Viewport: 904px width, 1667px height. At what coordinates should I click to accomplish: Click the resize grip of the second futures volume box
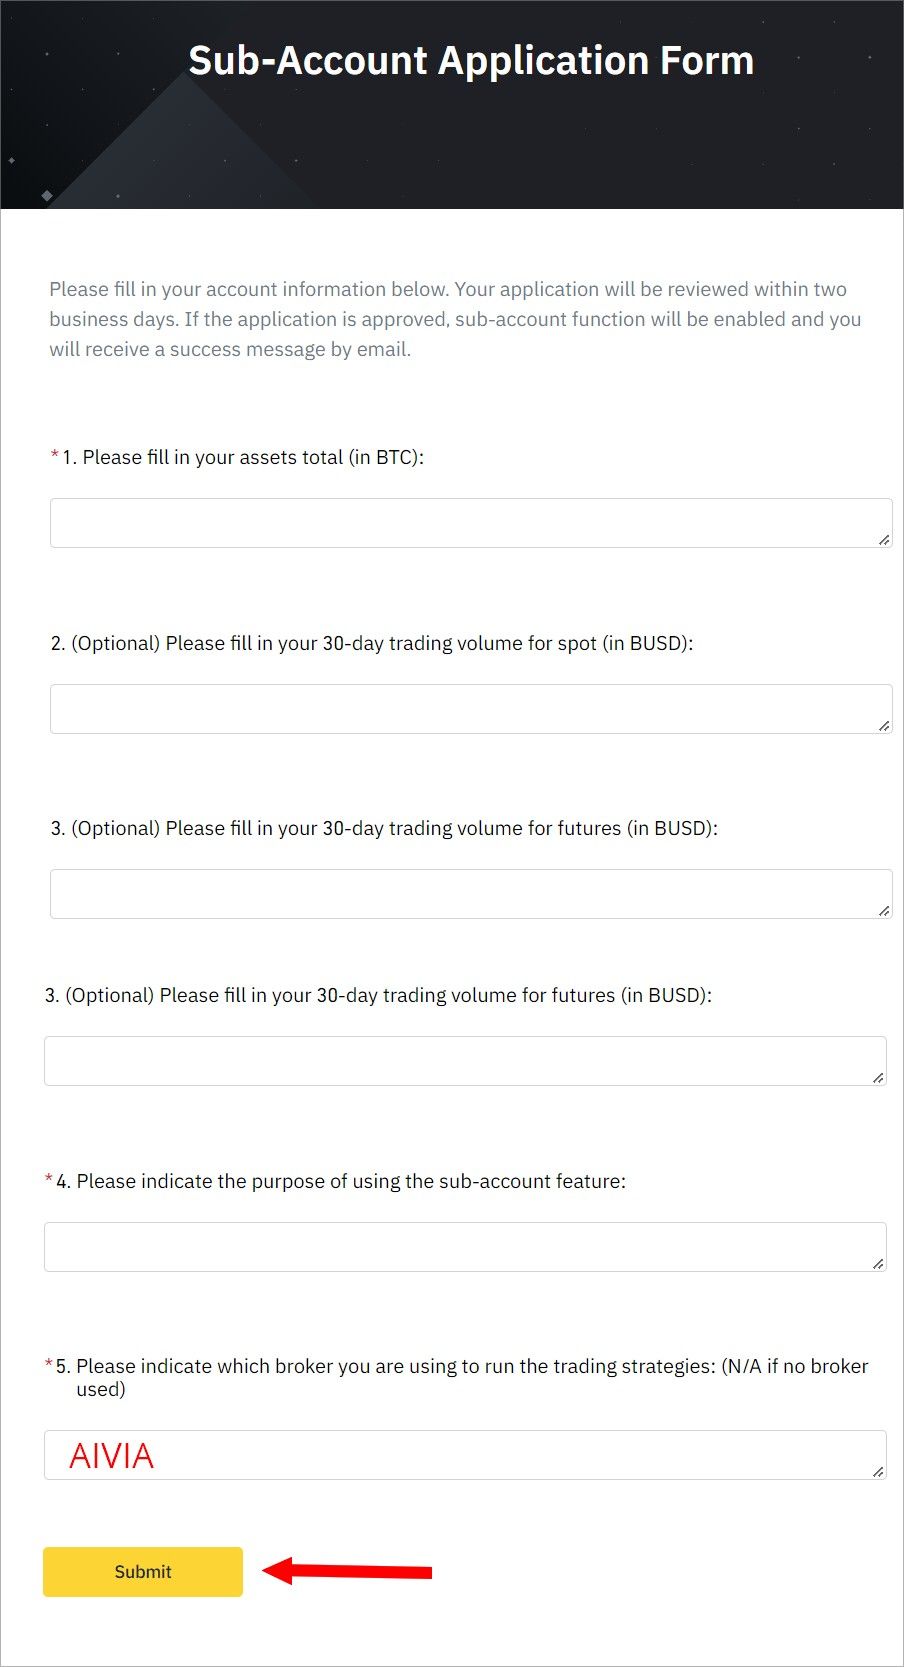878,1078
